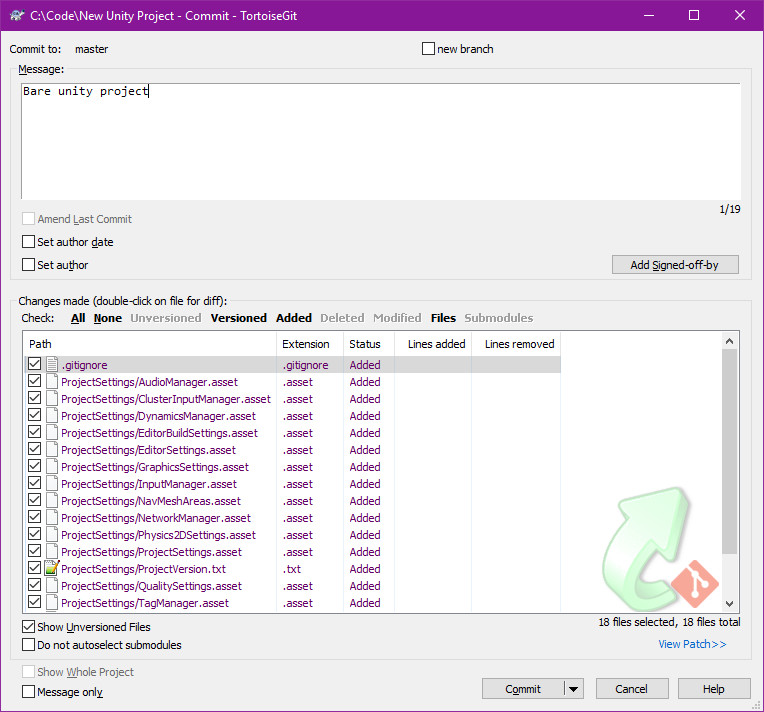Viewport: 764px width, 712px height.
Task: Click the ClusterInputManager.asset file icon
Action: pyautogui.click(x=52, y=399)
